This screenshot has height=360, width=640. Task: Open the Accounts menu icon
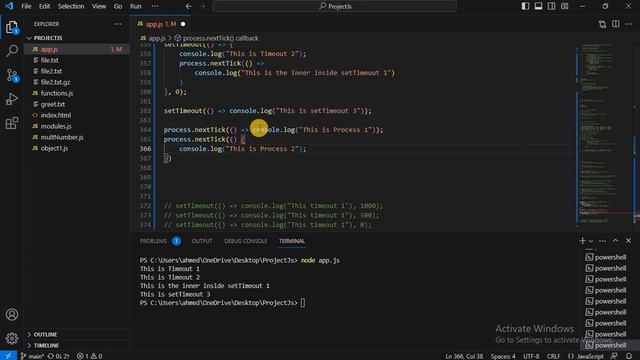click(x=12, y=314)
